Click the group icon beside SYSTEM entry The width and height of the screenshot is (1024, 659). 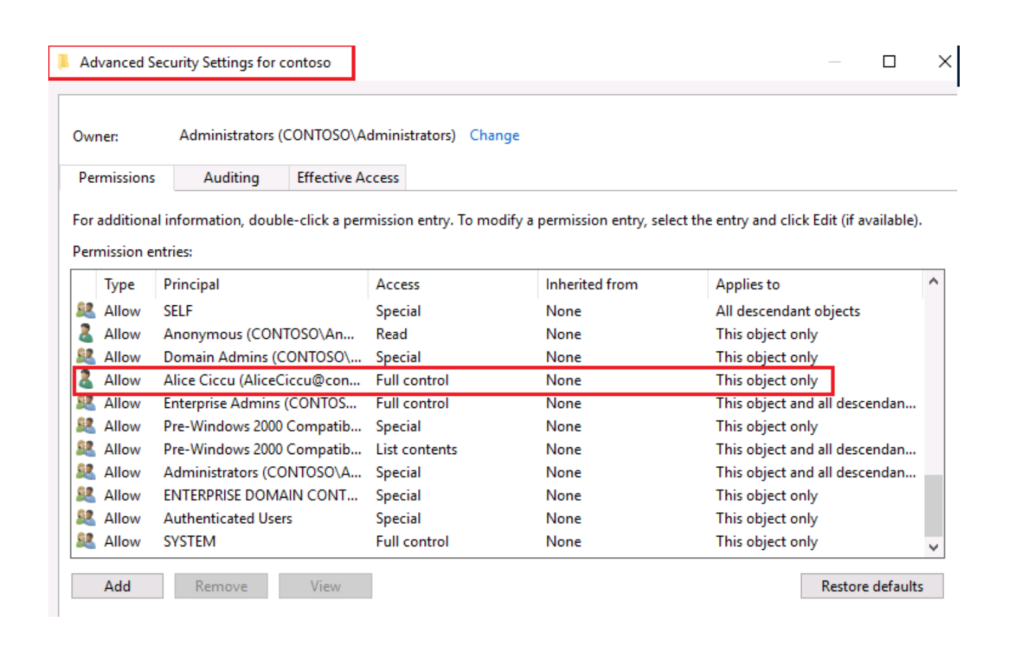86,541
